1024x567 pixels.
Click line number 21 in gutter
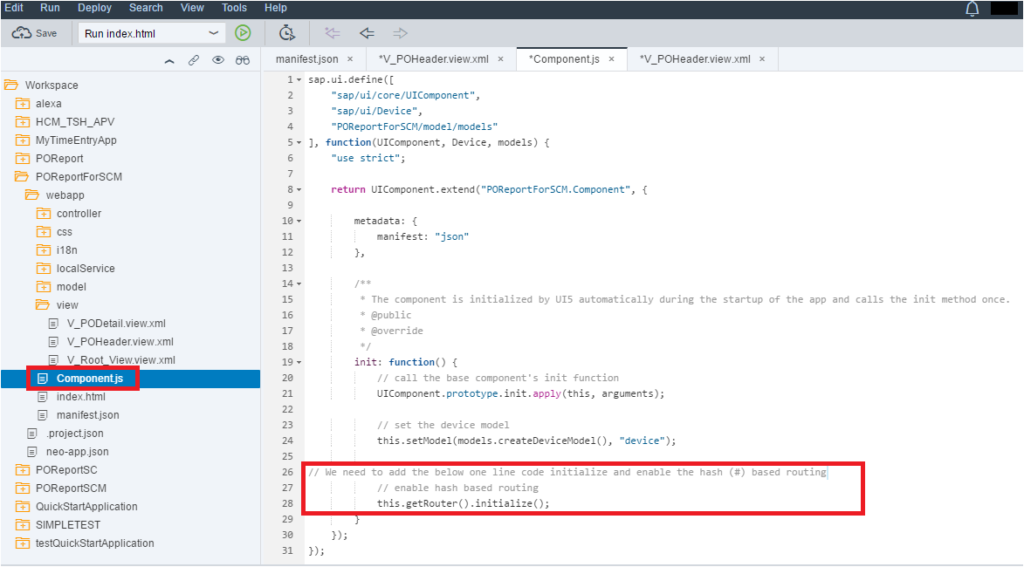tap(287, 393)
